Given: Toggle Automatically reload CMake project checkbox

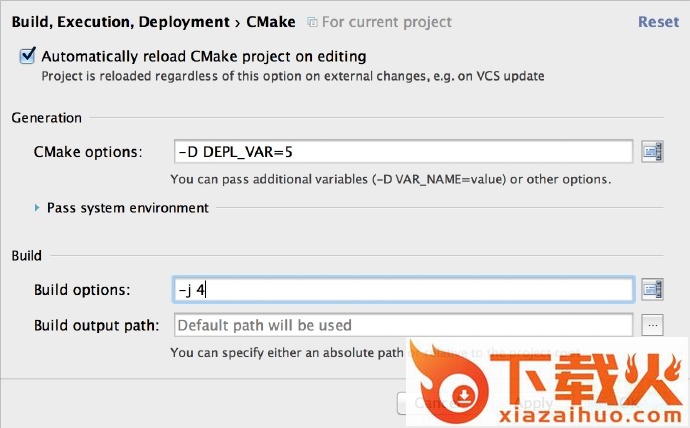Looking at the screenshot, I should 28,57.
